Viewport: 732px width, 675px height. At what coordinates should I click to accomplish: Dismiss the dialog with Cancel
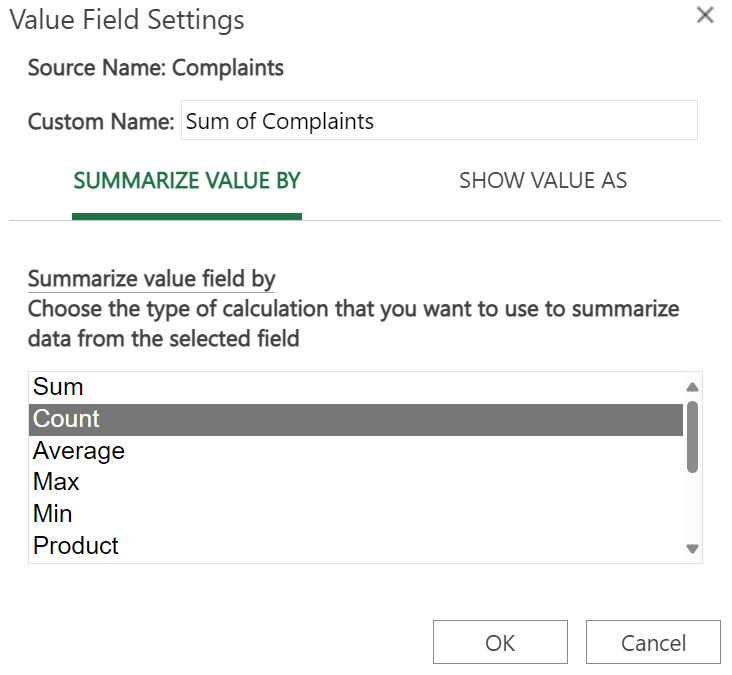coord(653,642)
